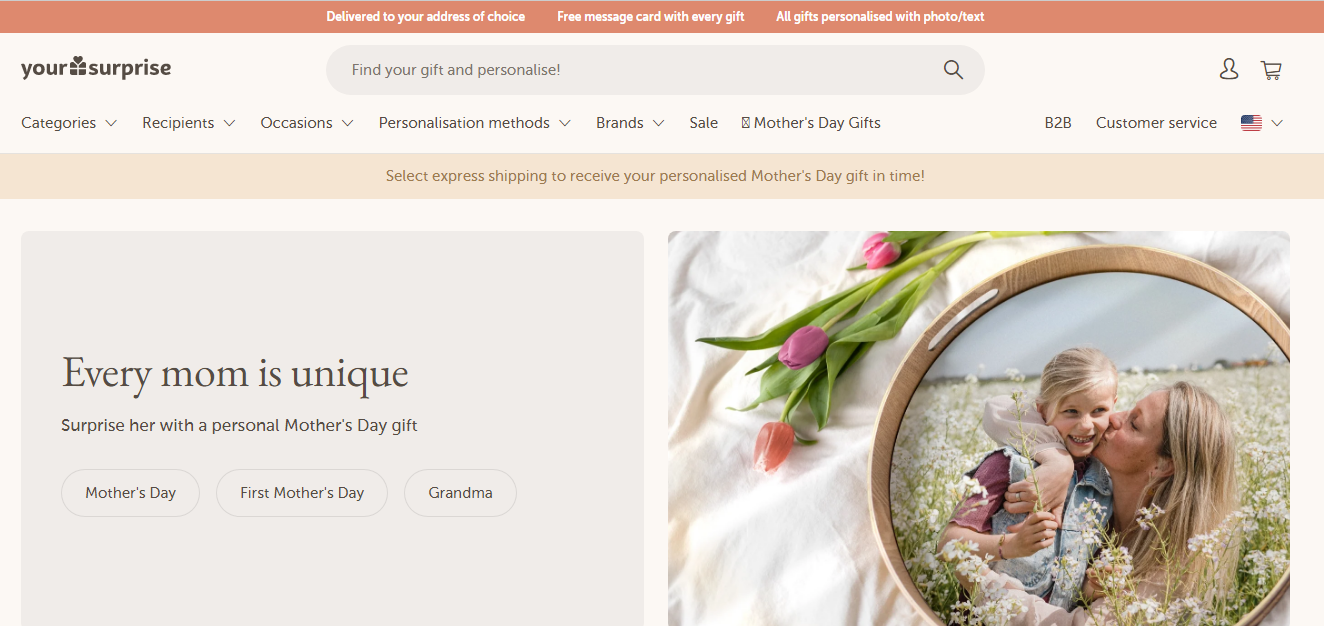The image size is (1324, 626).
Task: Open the user account icon
Action: pos(1229,69)
